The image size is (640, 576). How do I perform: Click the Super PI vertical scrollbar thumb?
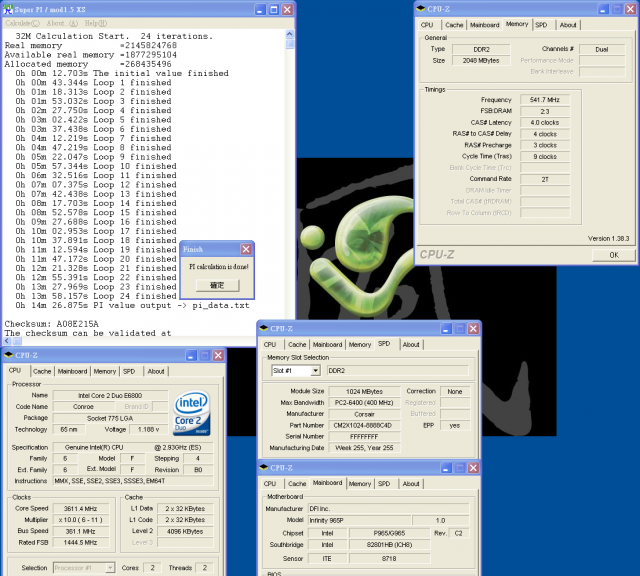(x=289, y=44)
